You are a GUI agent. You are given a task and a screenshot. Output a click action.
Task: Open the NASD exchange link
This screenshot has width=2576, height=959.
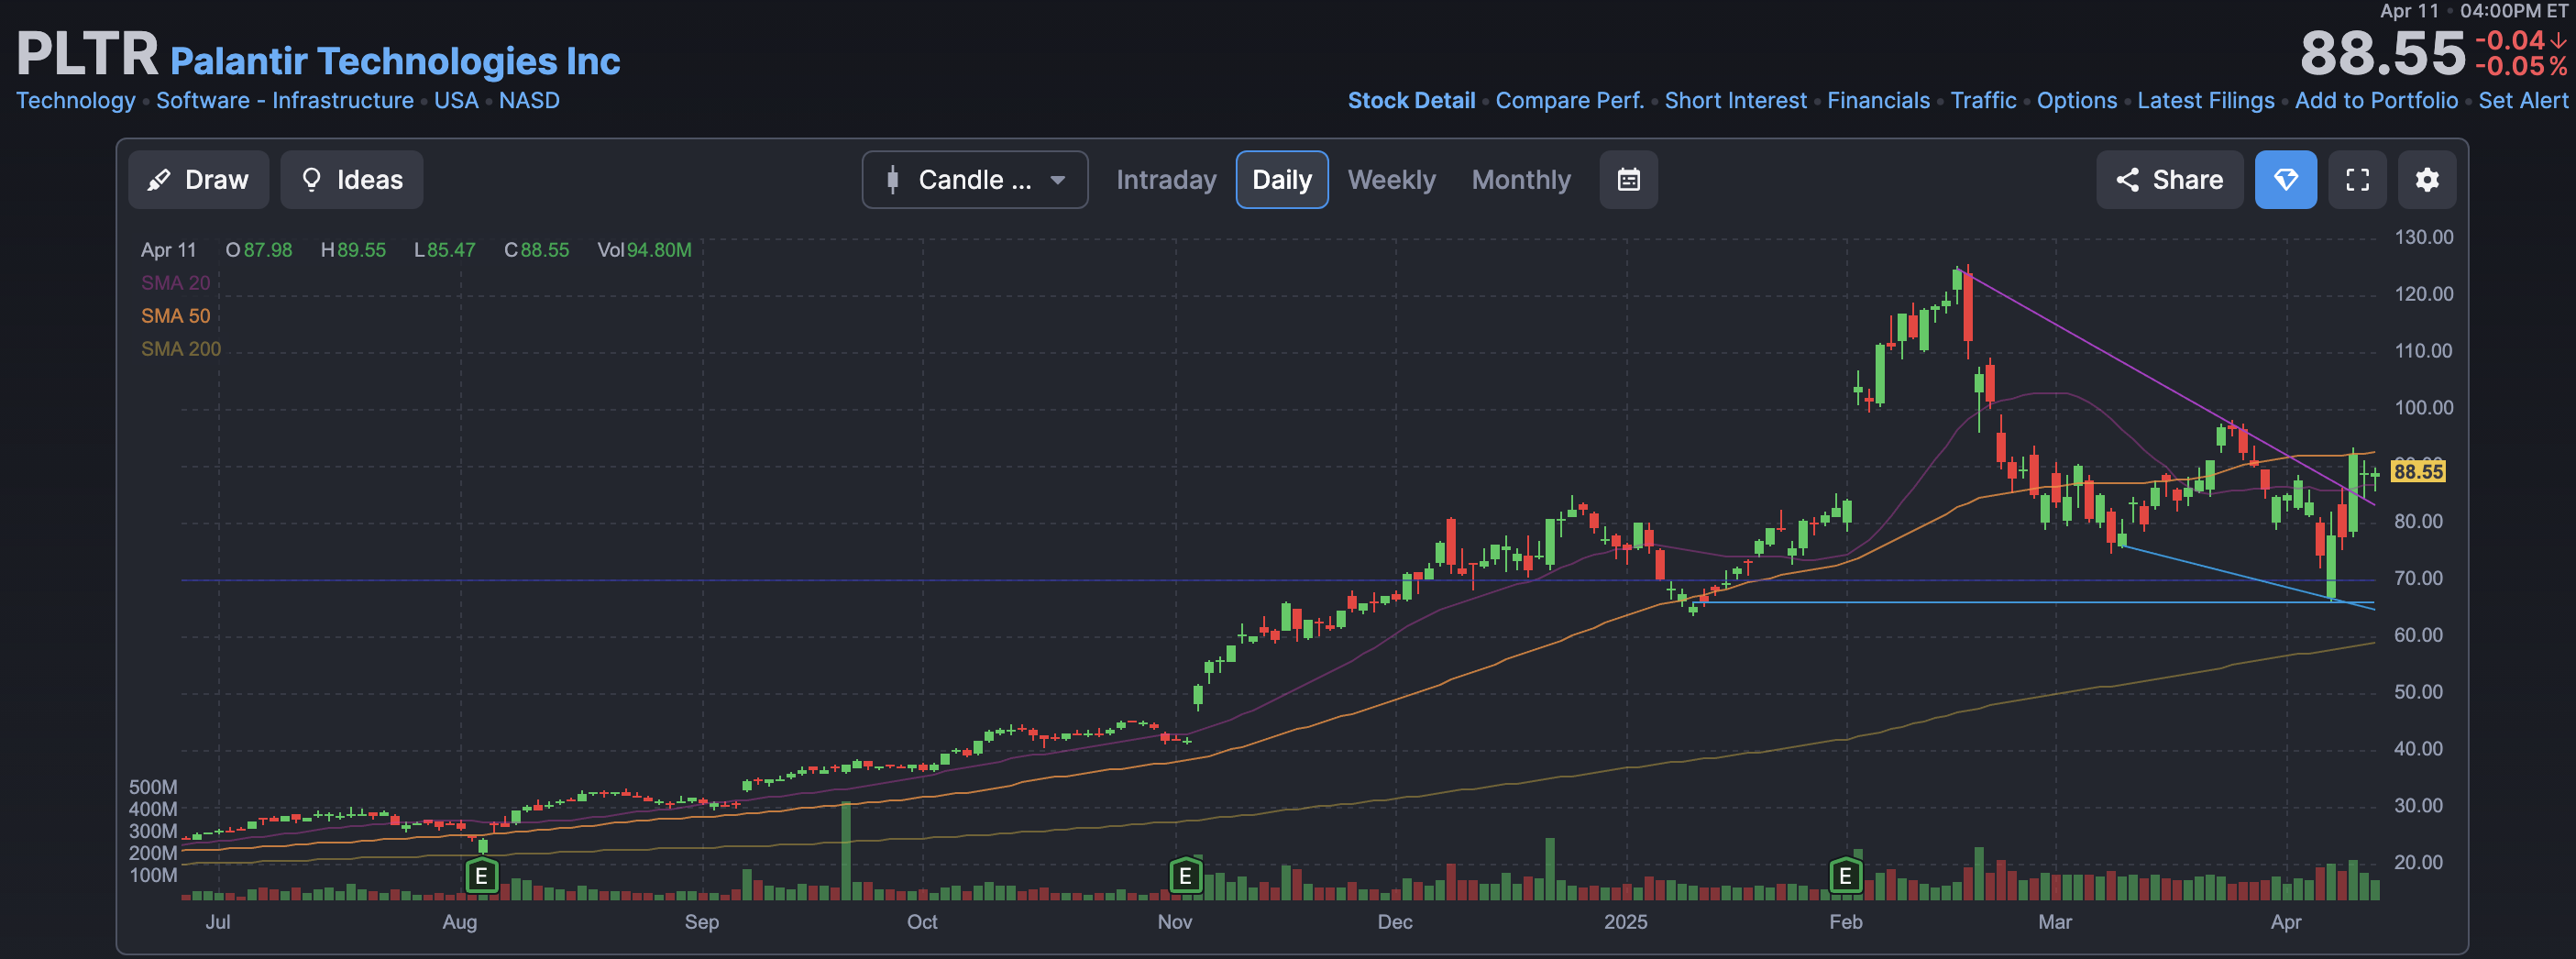529,100
